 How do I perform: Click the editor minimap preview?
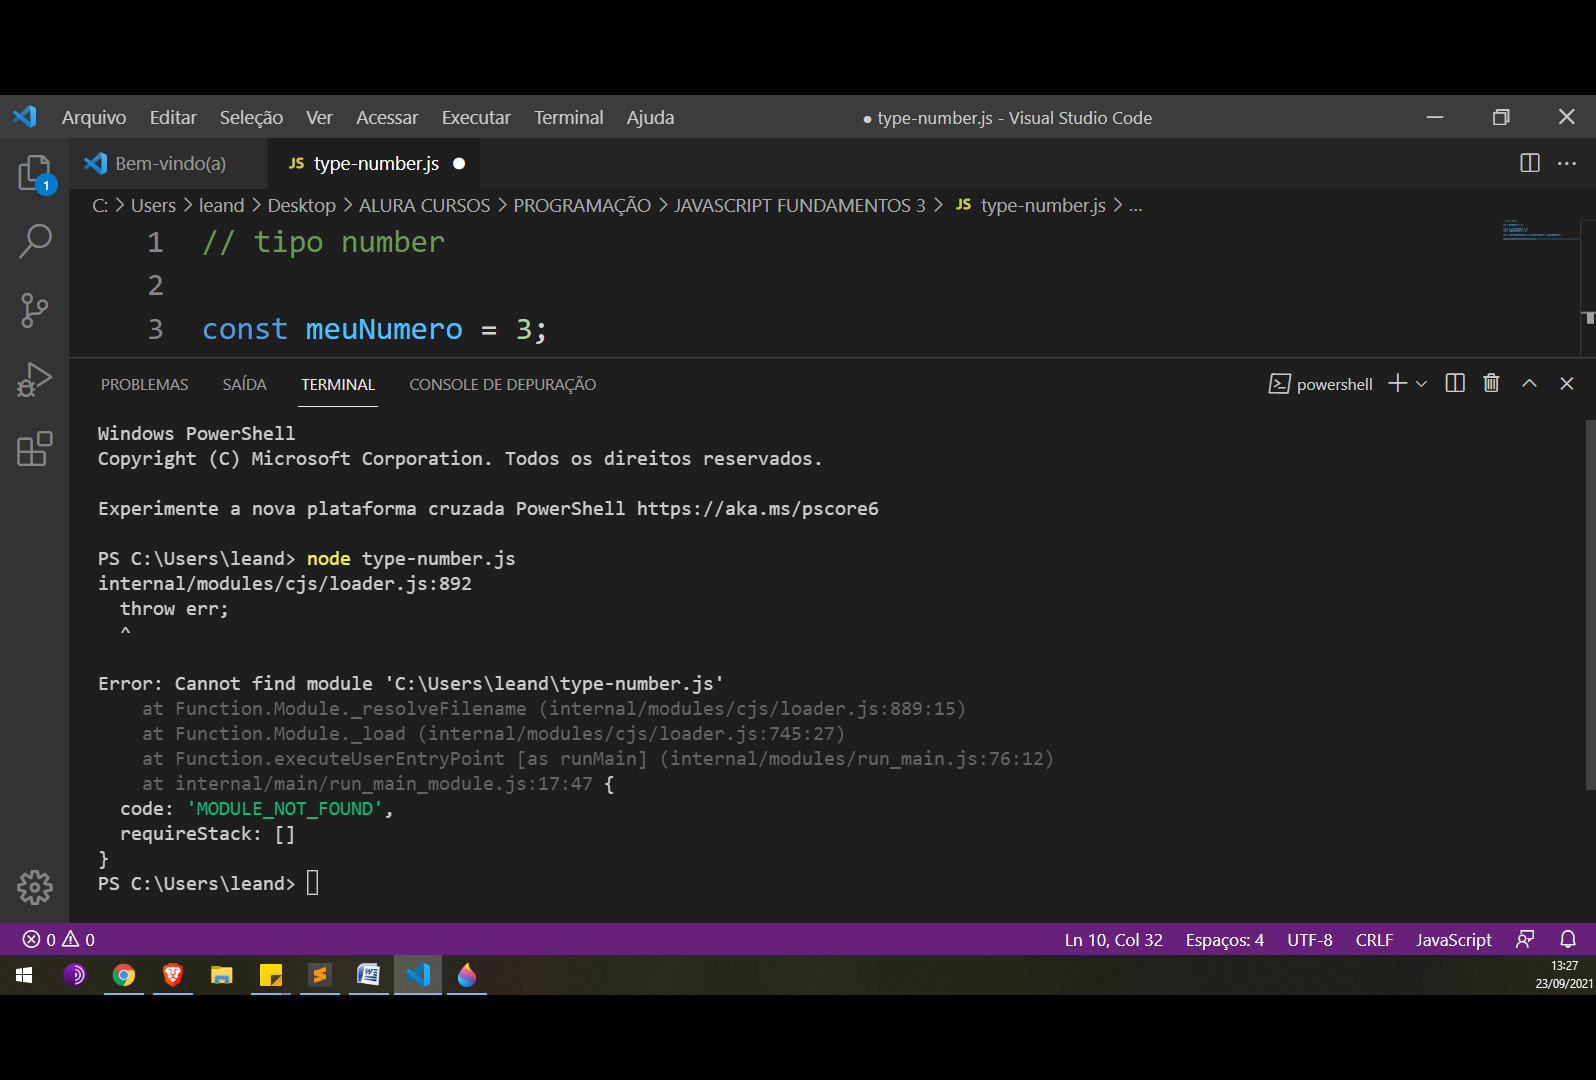[x=1540, y=231]
